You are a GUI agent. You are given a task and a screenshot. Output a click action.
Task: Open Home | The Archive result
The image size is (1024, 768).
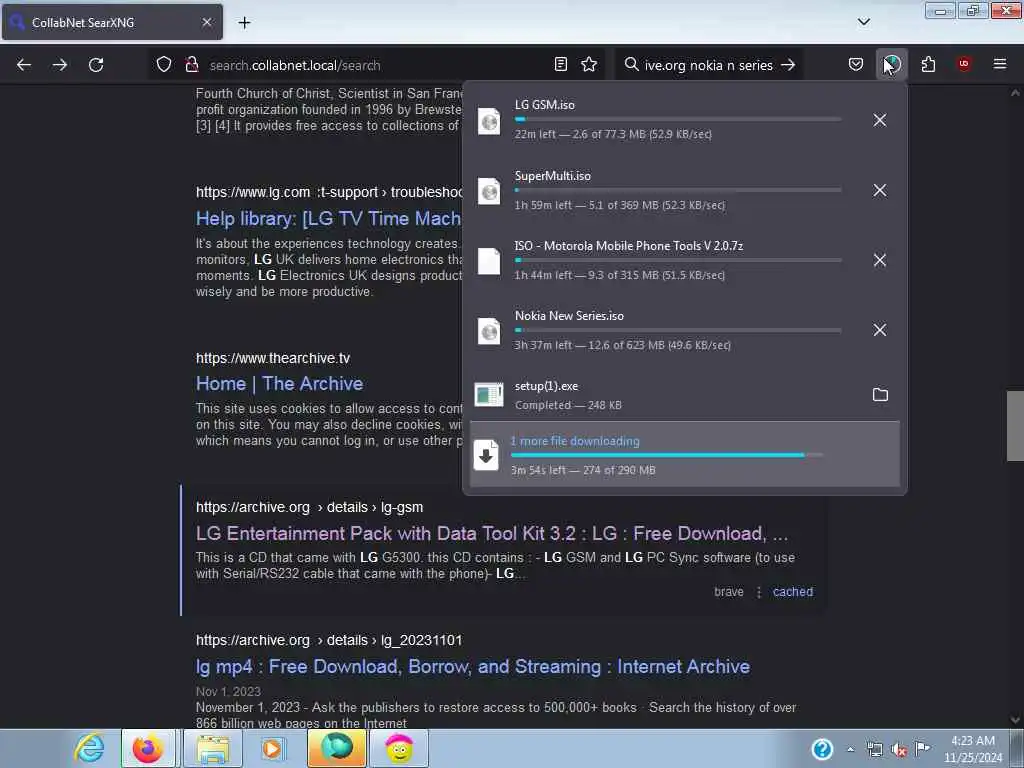[280, 383]
